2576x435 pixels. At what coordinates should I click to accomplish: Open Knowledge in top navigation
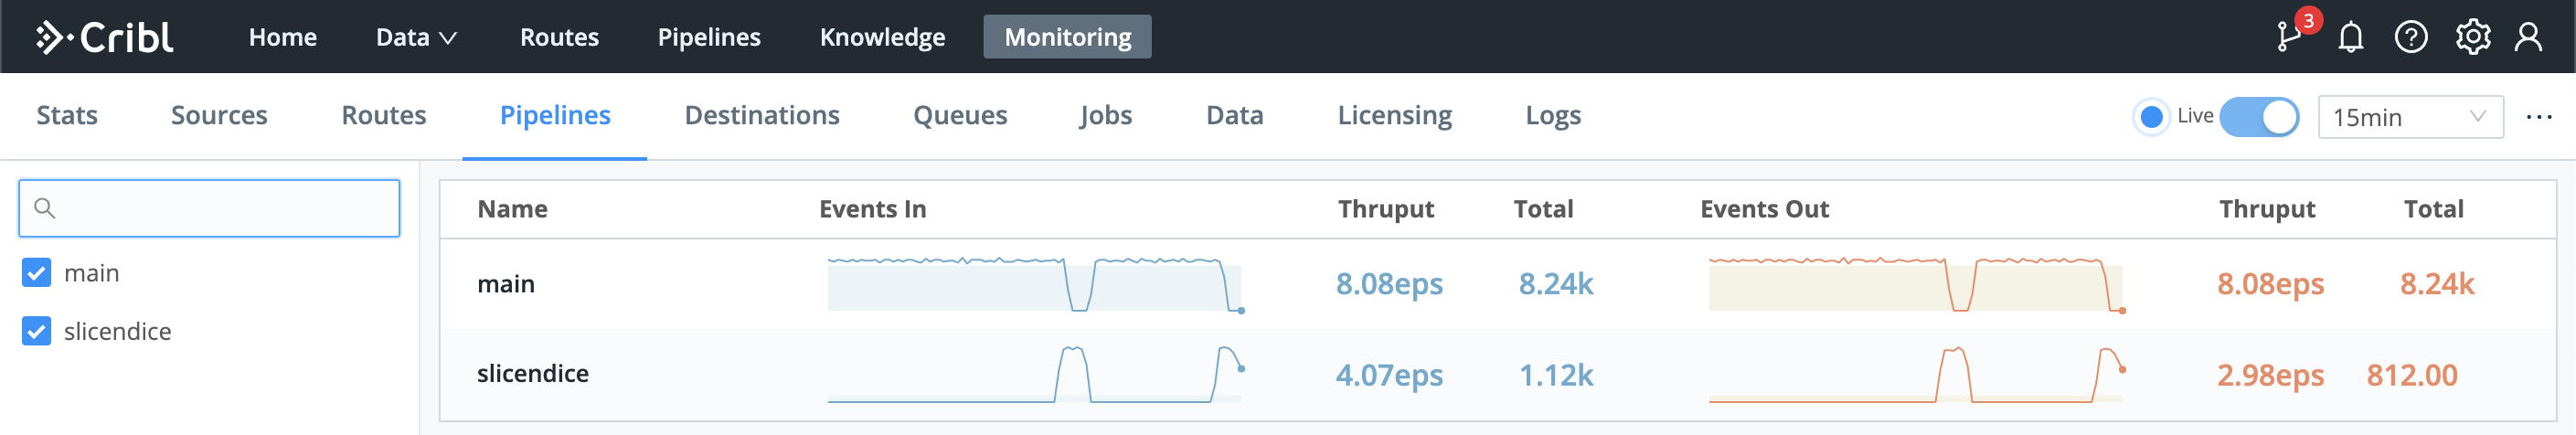point(882,37)
